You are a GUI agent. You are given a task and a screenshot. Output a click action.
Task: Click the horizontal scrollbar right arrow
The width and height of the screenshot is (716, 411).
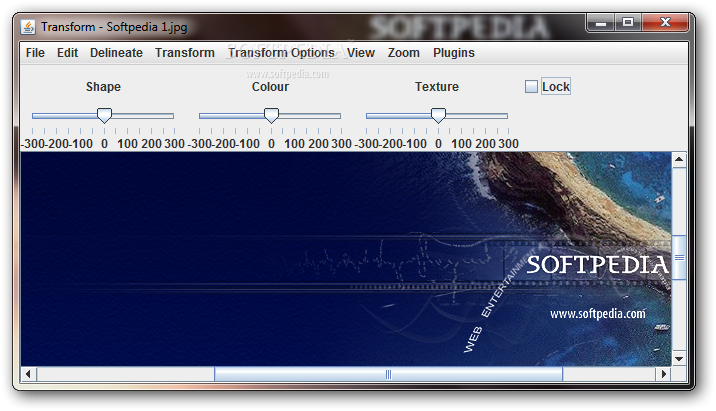(663, 374)
